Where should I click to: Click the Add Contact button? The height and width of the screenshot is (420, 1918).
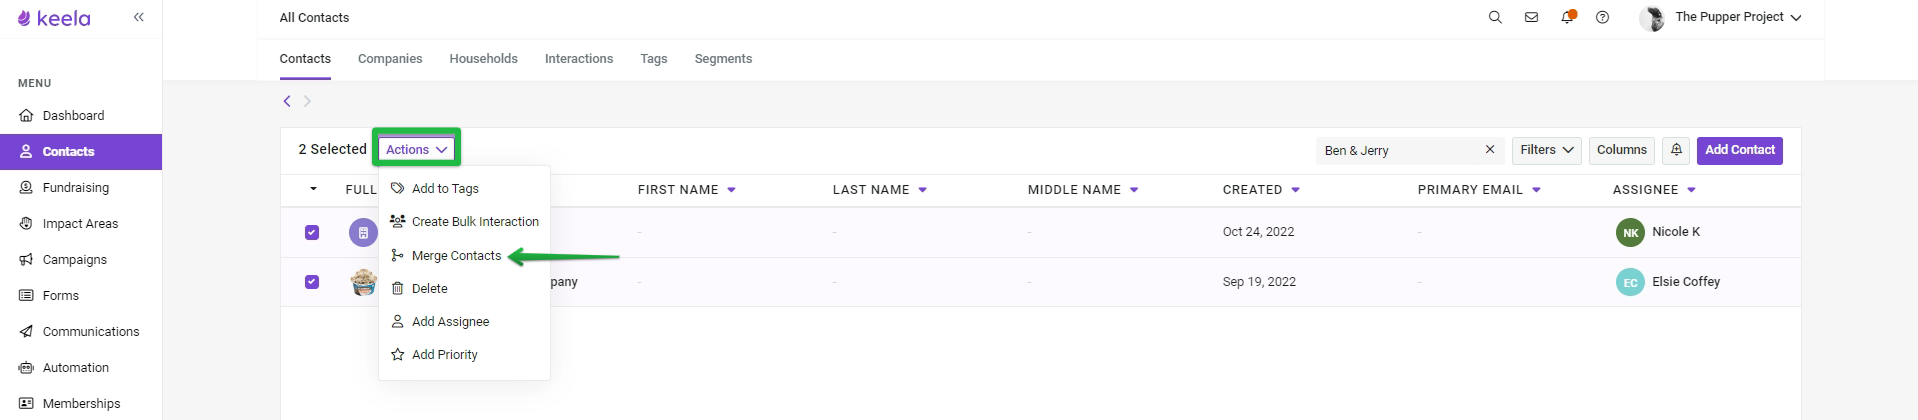(1740, 150)
